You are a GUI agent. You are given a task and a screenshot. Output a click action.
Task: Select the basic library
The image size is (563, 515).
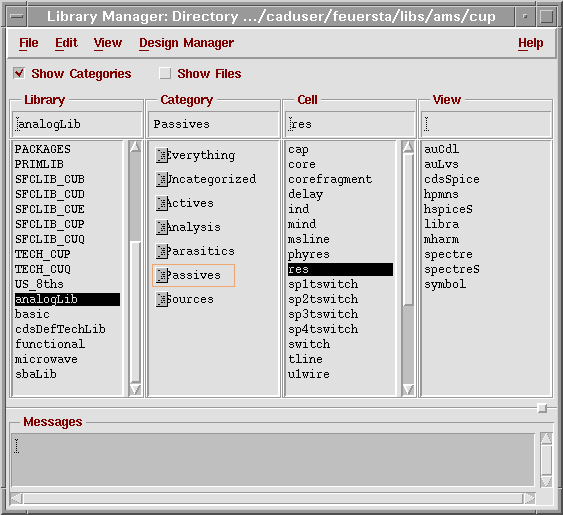click(32, 314)
